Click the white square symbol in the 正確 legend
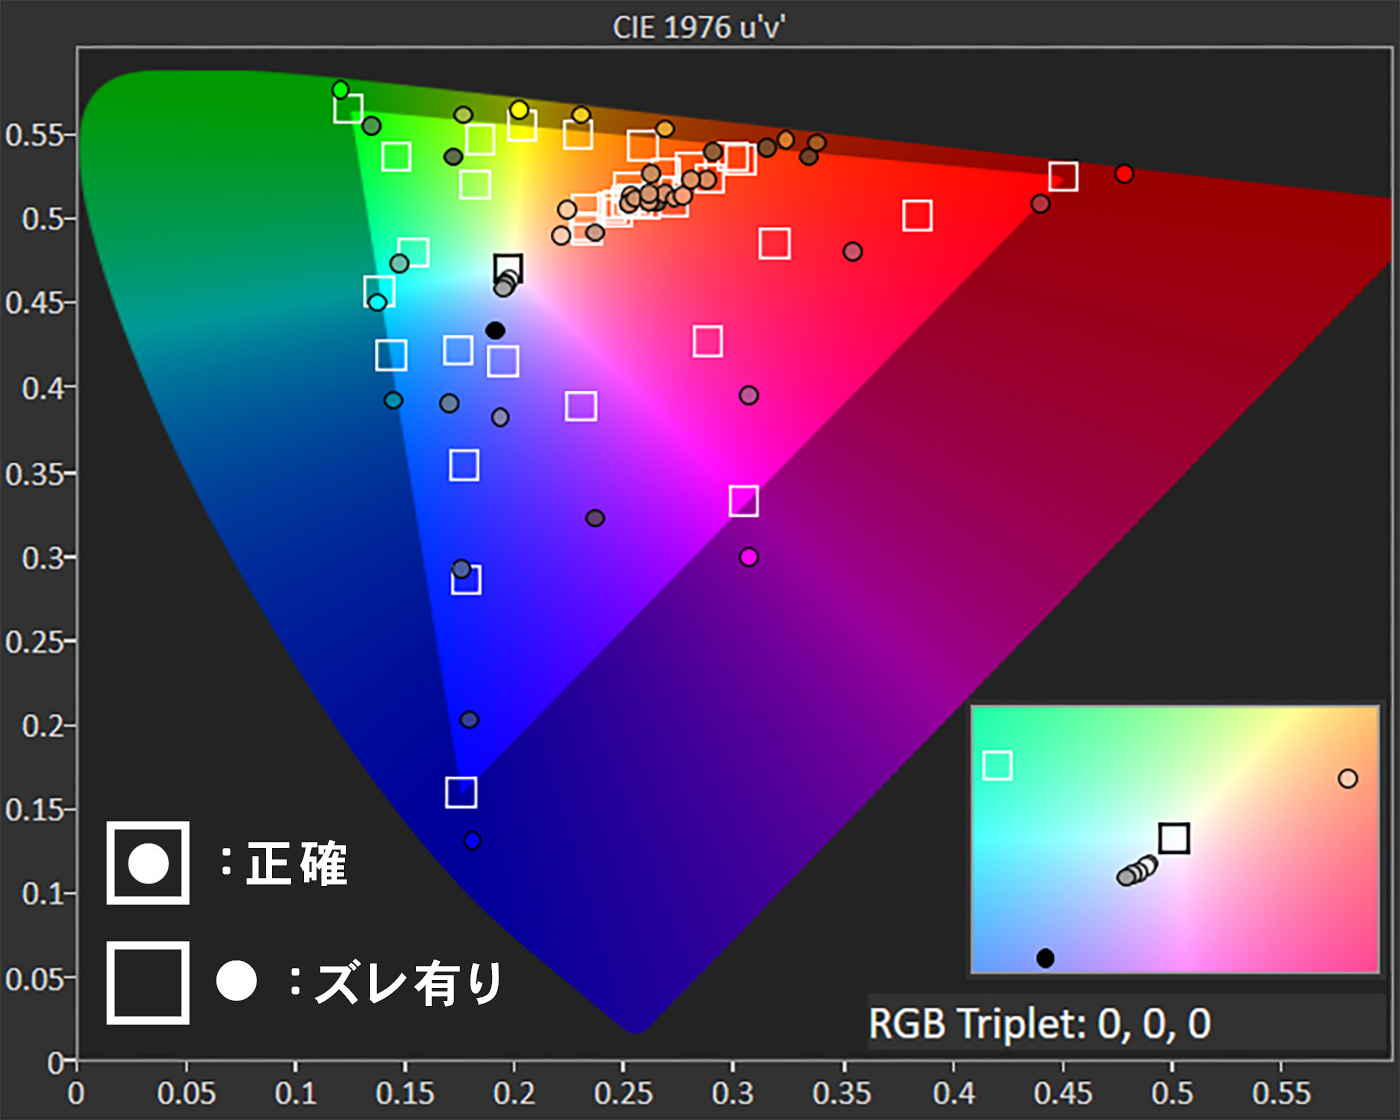 coord(147,865)
